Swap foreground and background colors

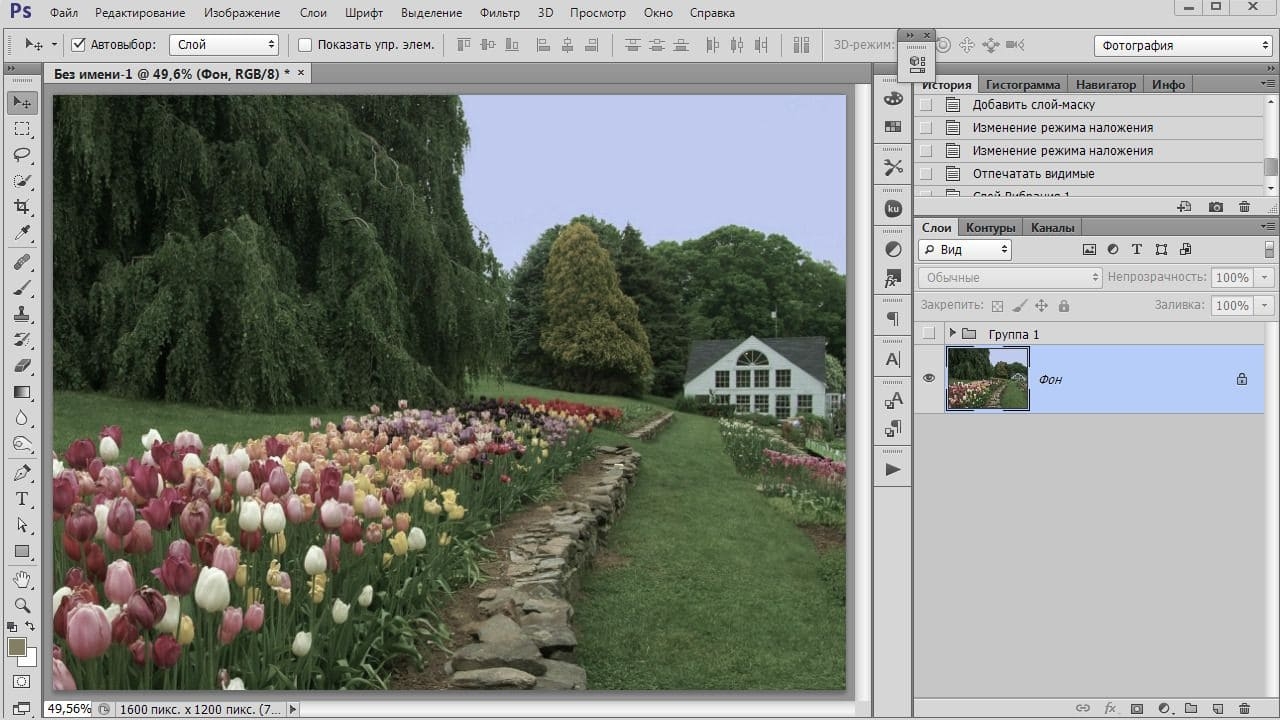click(30, 627)
